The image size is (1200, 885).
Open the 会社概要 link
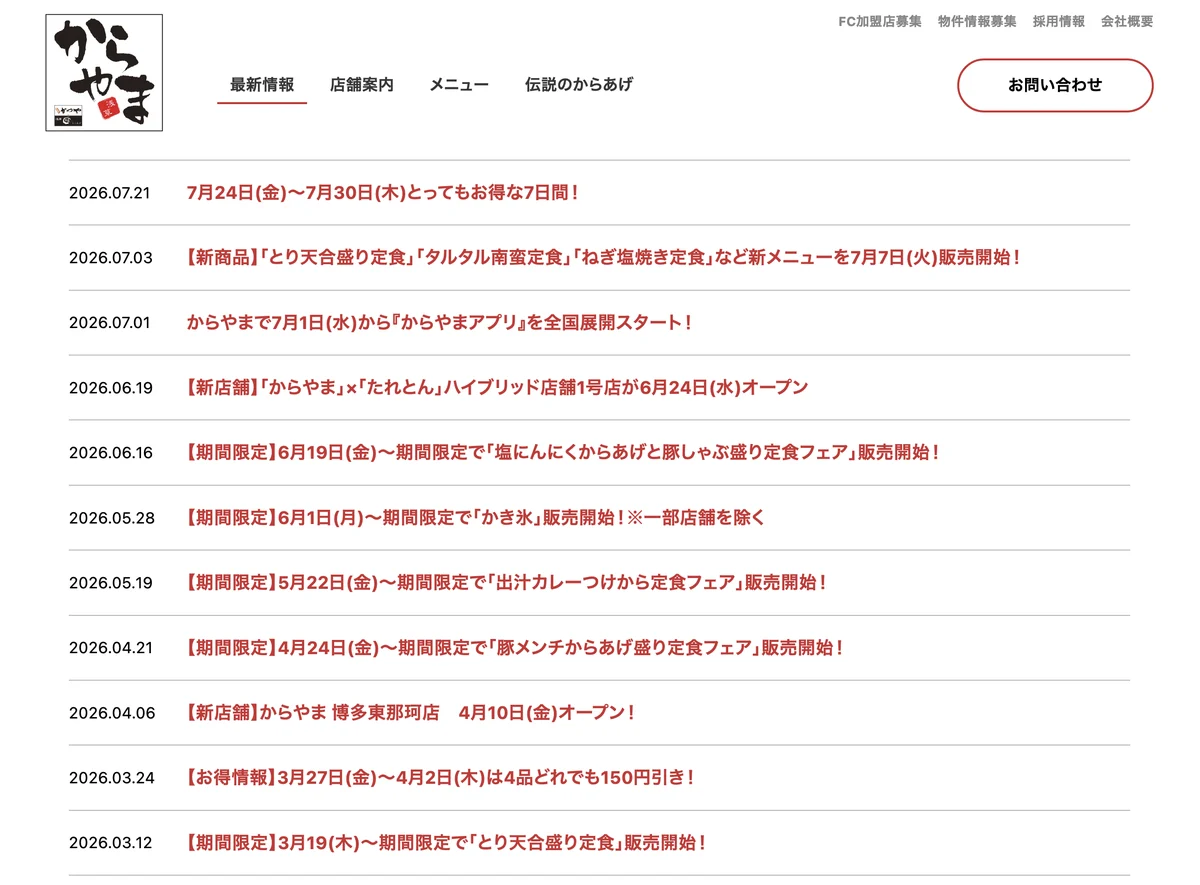pyautogui.click(x=1127, y=21)
